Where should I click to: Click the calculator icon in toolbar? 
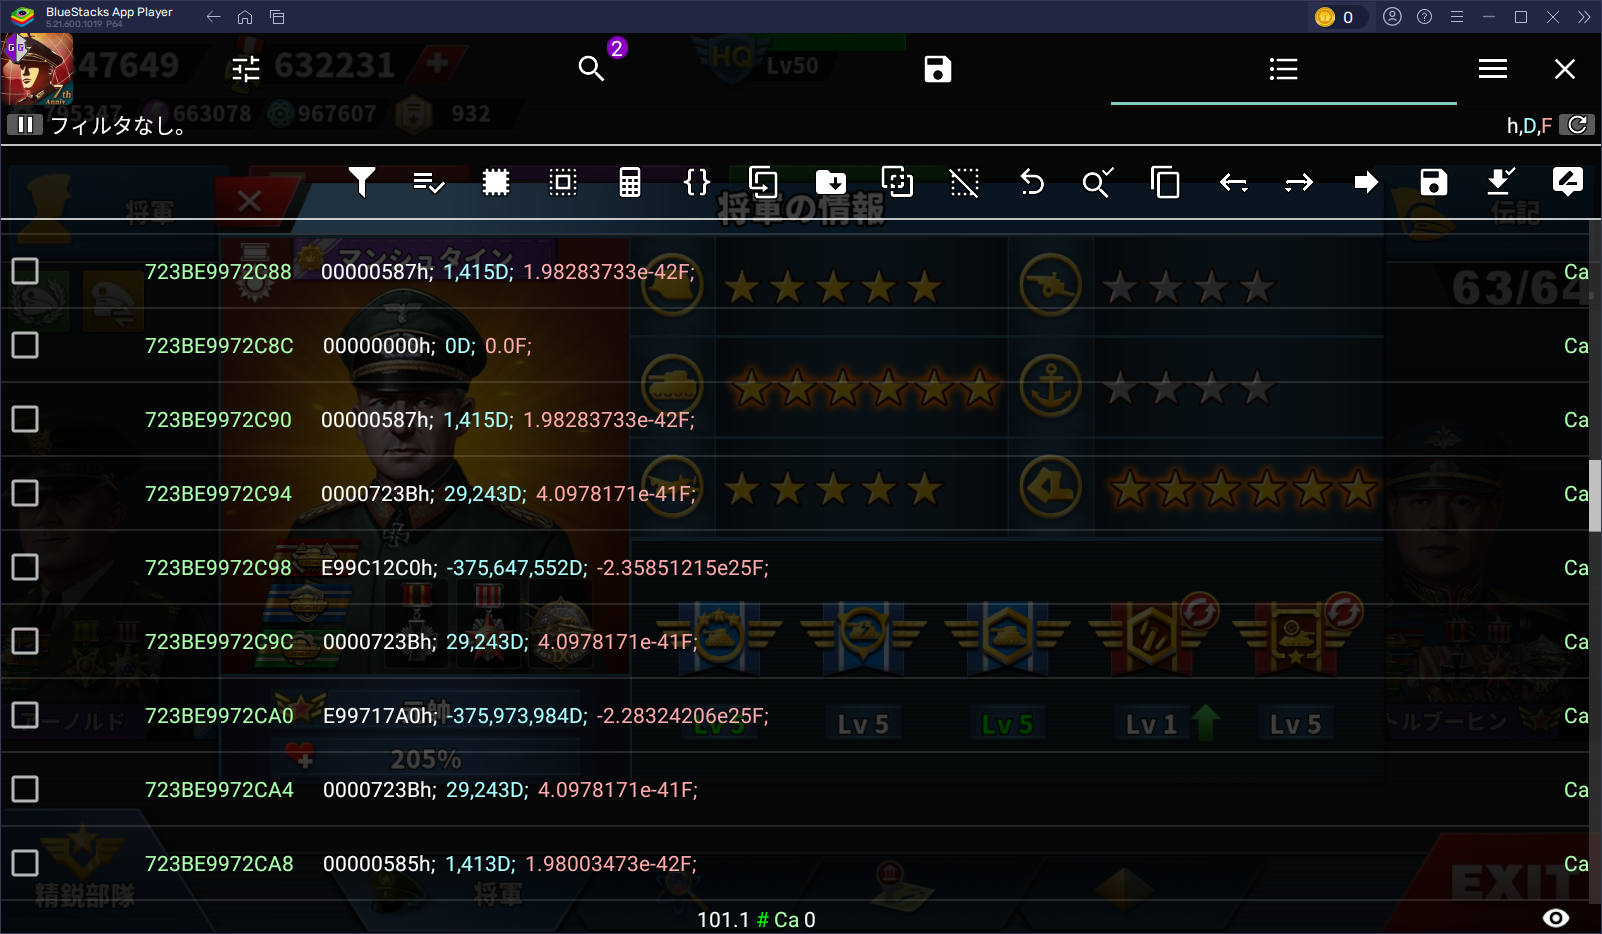(629, 182)
